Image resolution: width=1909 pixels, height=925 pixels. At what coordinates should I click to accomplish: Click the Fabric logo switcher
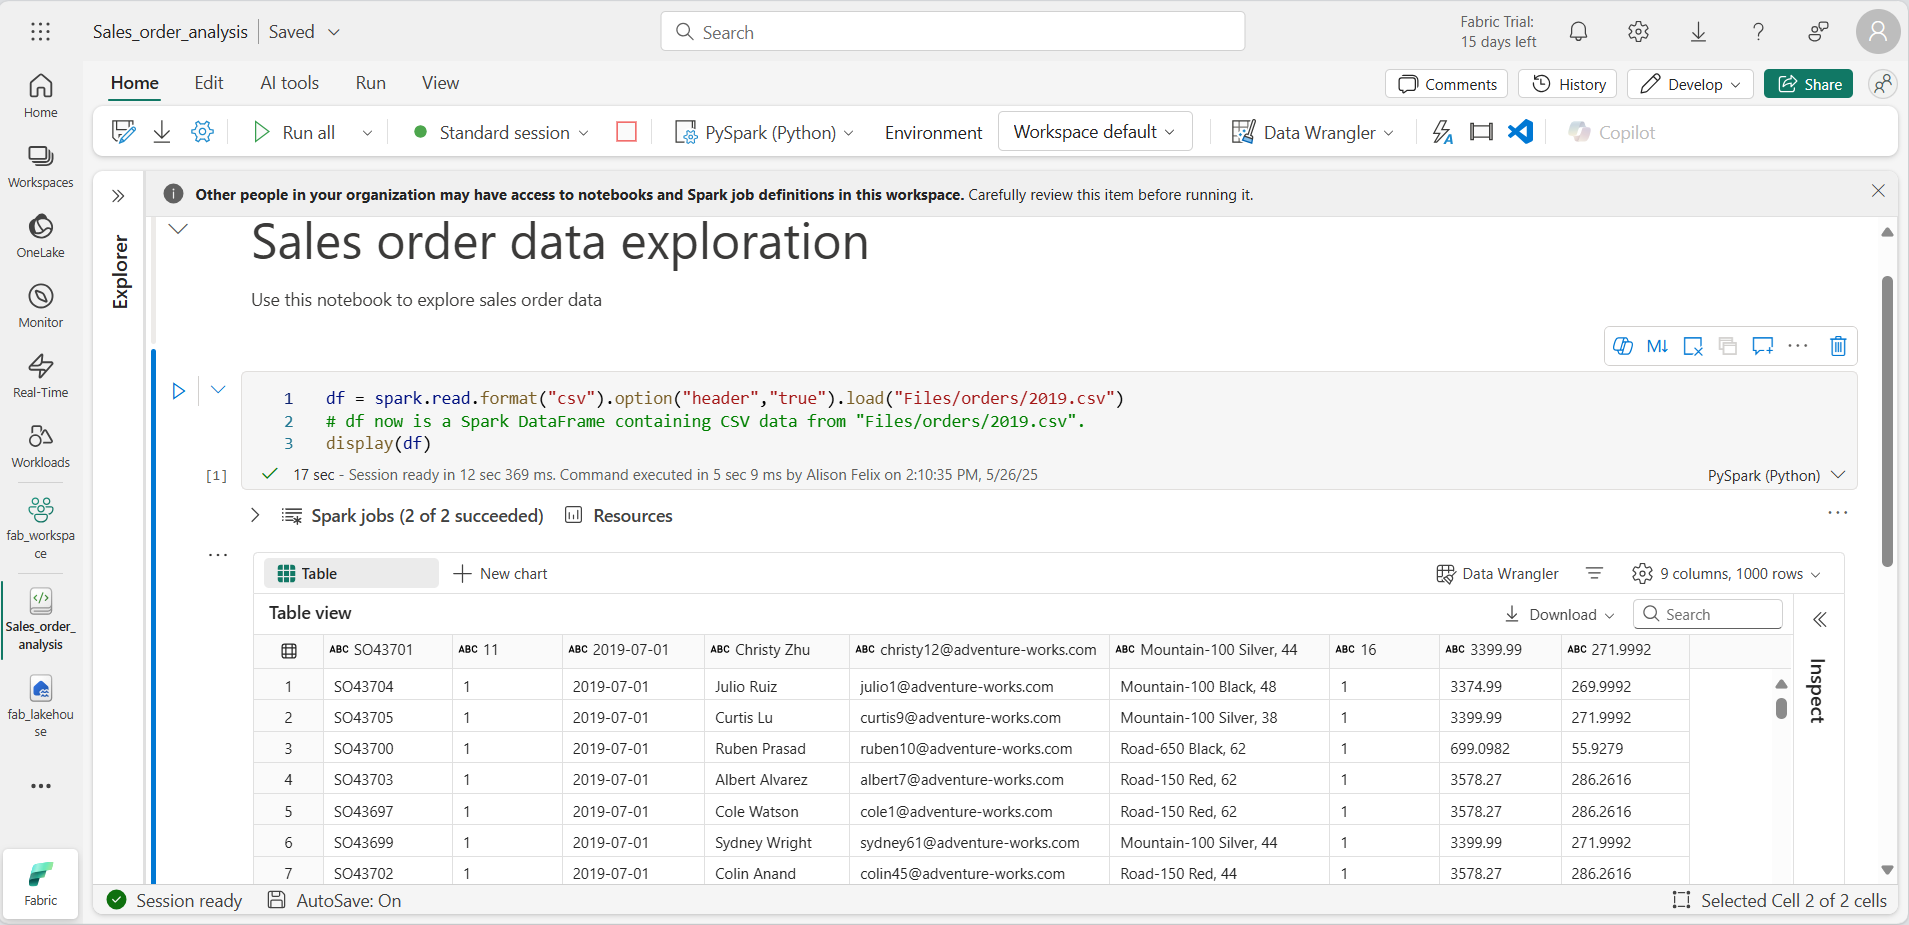click(40, 883)
